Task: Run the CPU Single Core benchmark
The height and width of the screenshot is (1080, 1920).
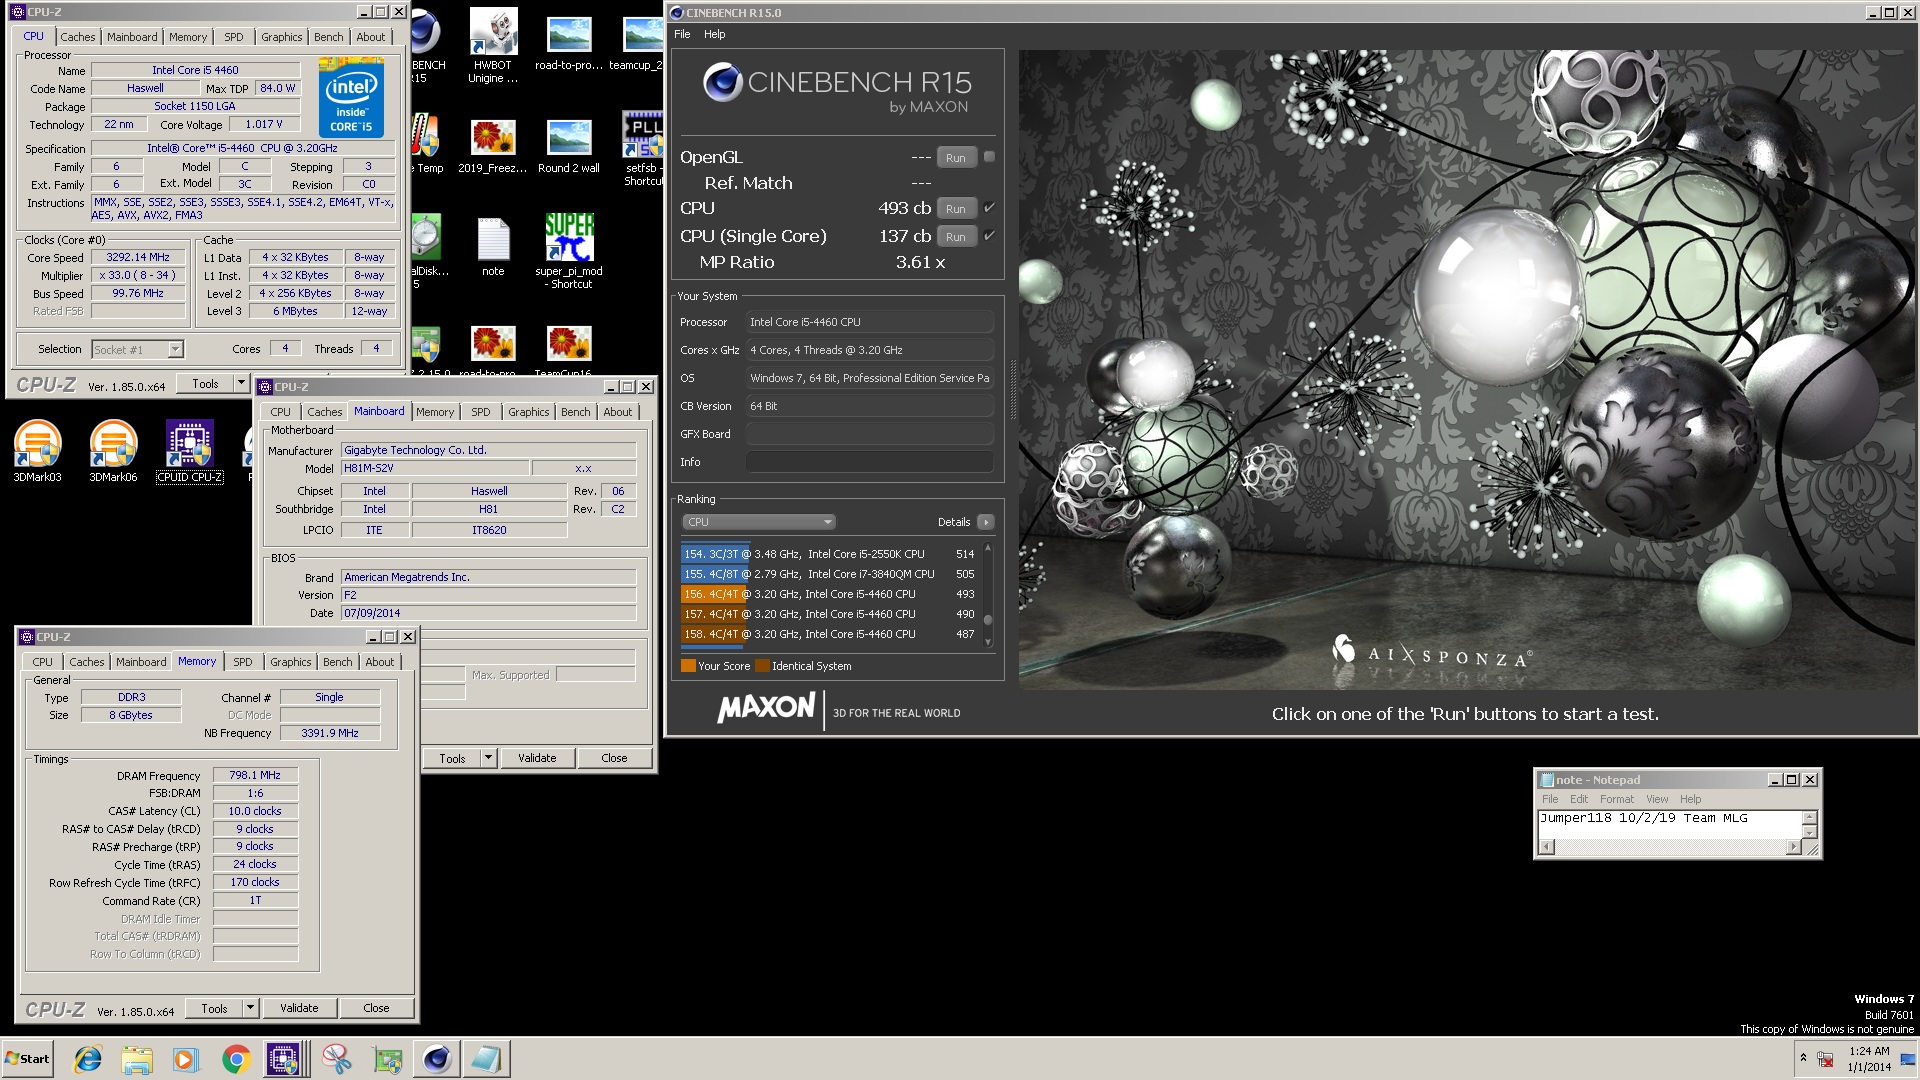Action: point(956,237)
